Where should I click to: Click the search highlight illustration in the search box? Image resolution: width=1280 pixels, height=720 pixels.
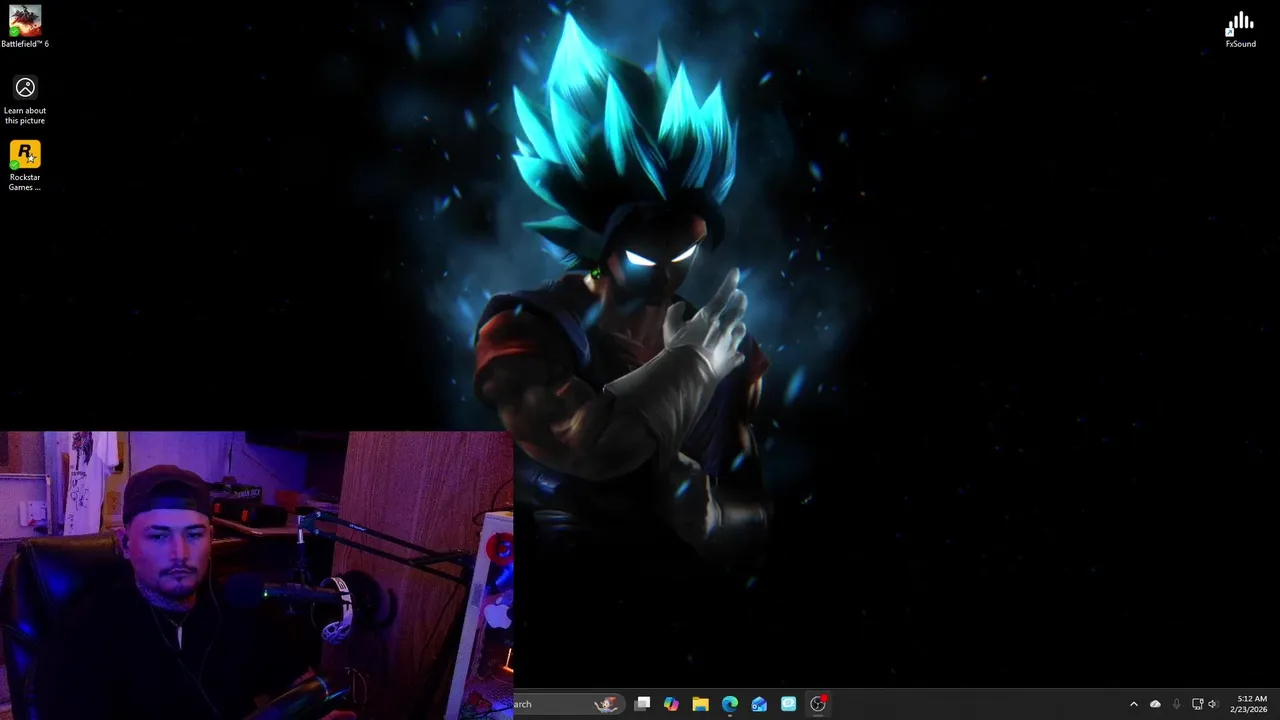(x=606, y=704)
